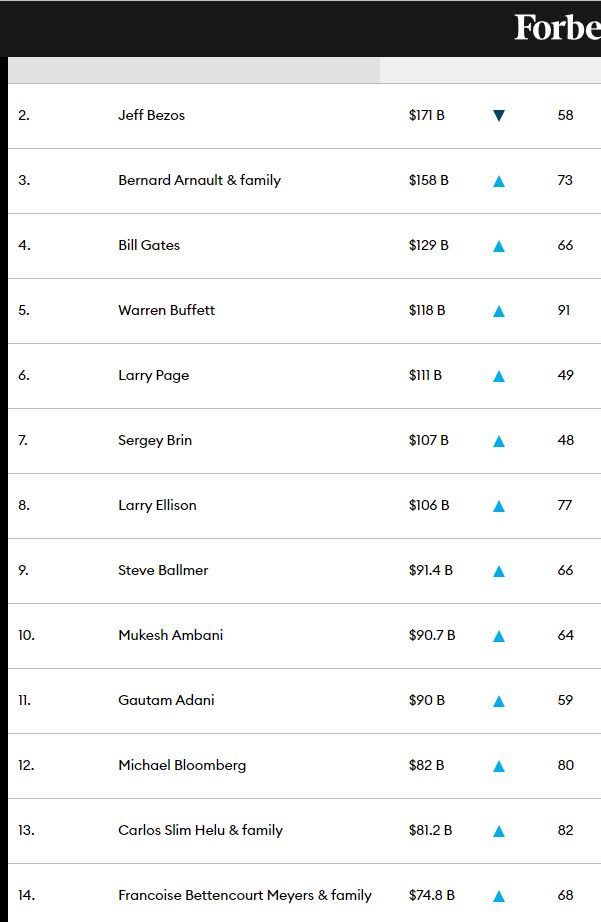Open Bernard Arnault & family profile
Viewport: 601px width, 922px height.
pyautogui.click(x=199, y=180)
